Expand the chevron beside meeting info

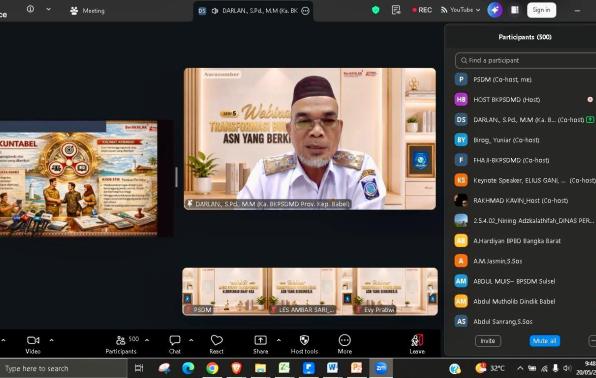tap(49, 9)
